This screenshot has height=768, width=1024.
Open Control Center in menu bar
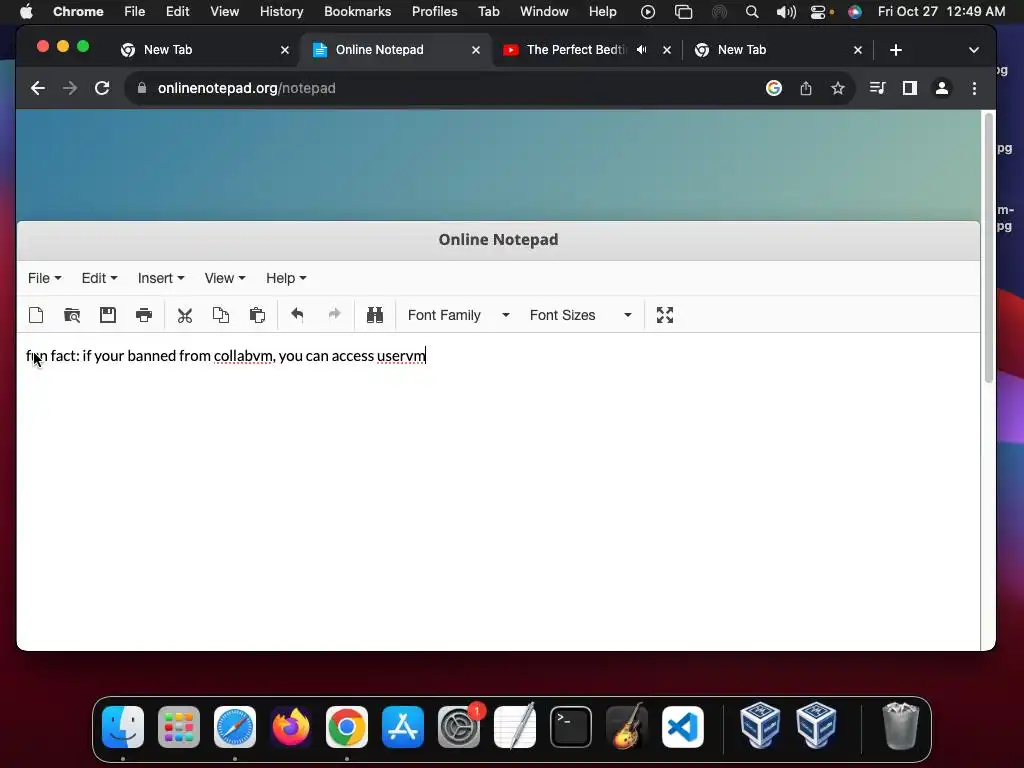click(x=820, y=12)
